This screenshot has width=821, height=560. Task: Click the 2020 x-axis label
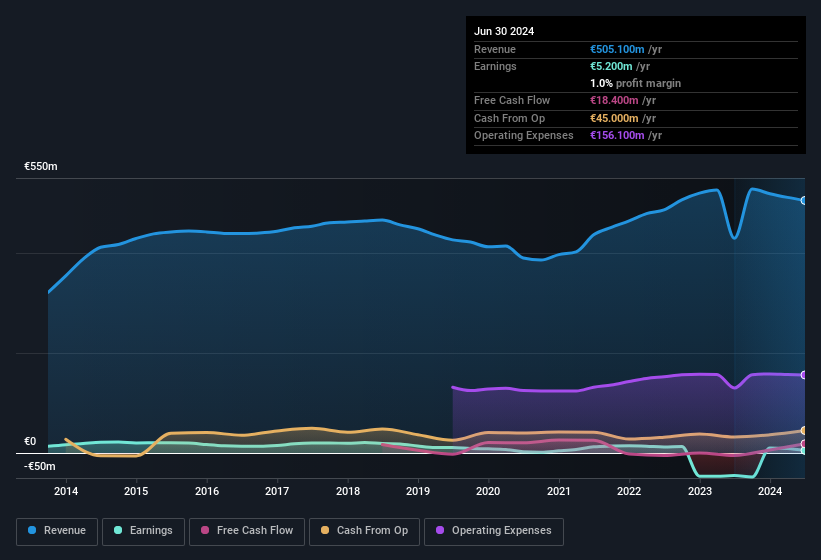tap(488, 491)
